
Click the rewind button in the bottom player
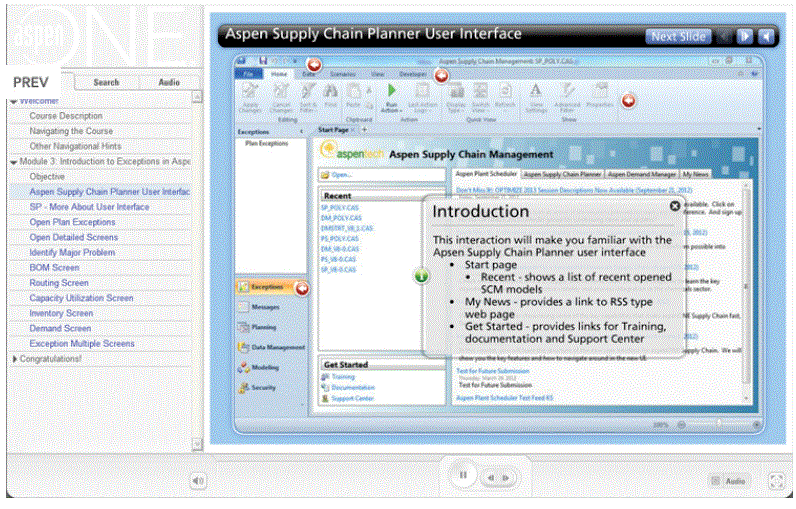tap(491, 478)
